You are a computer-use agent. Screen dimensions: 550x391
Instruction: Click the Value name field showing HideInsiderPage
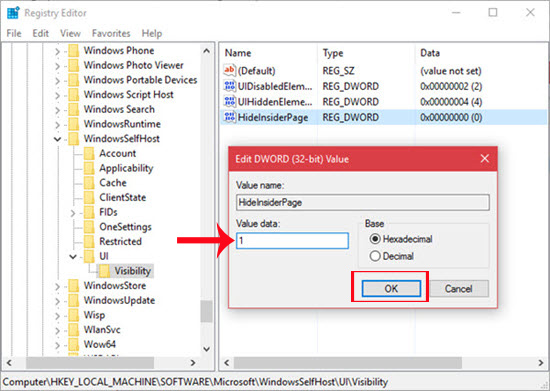pos(363,202)
